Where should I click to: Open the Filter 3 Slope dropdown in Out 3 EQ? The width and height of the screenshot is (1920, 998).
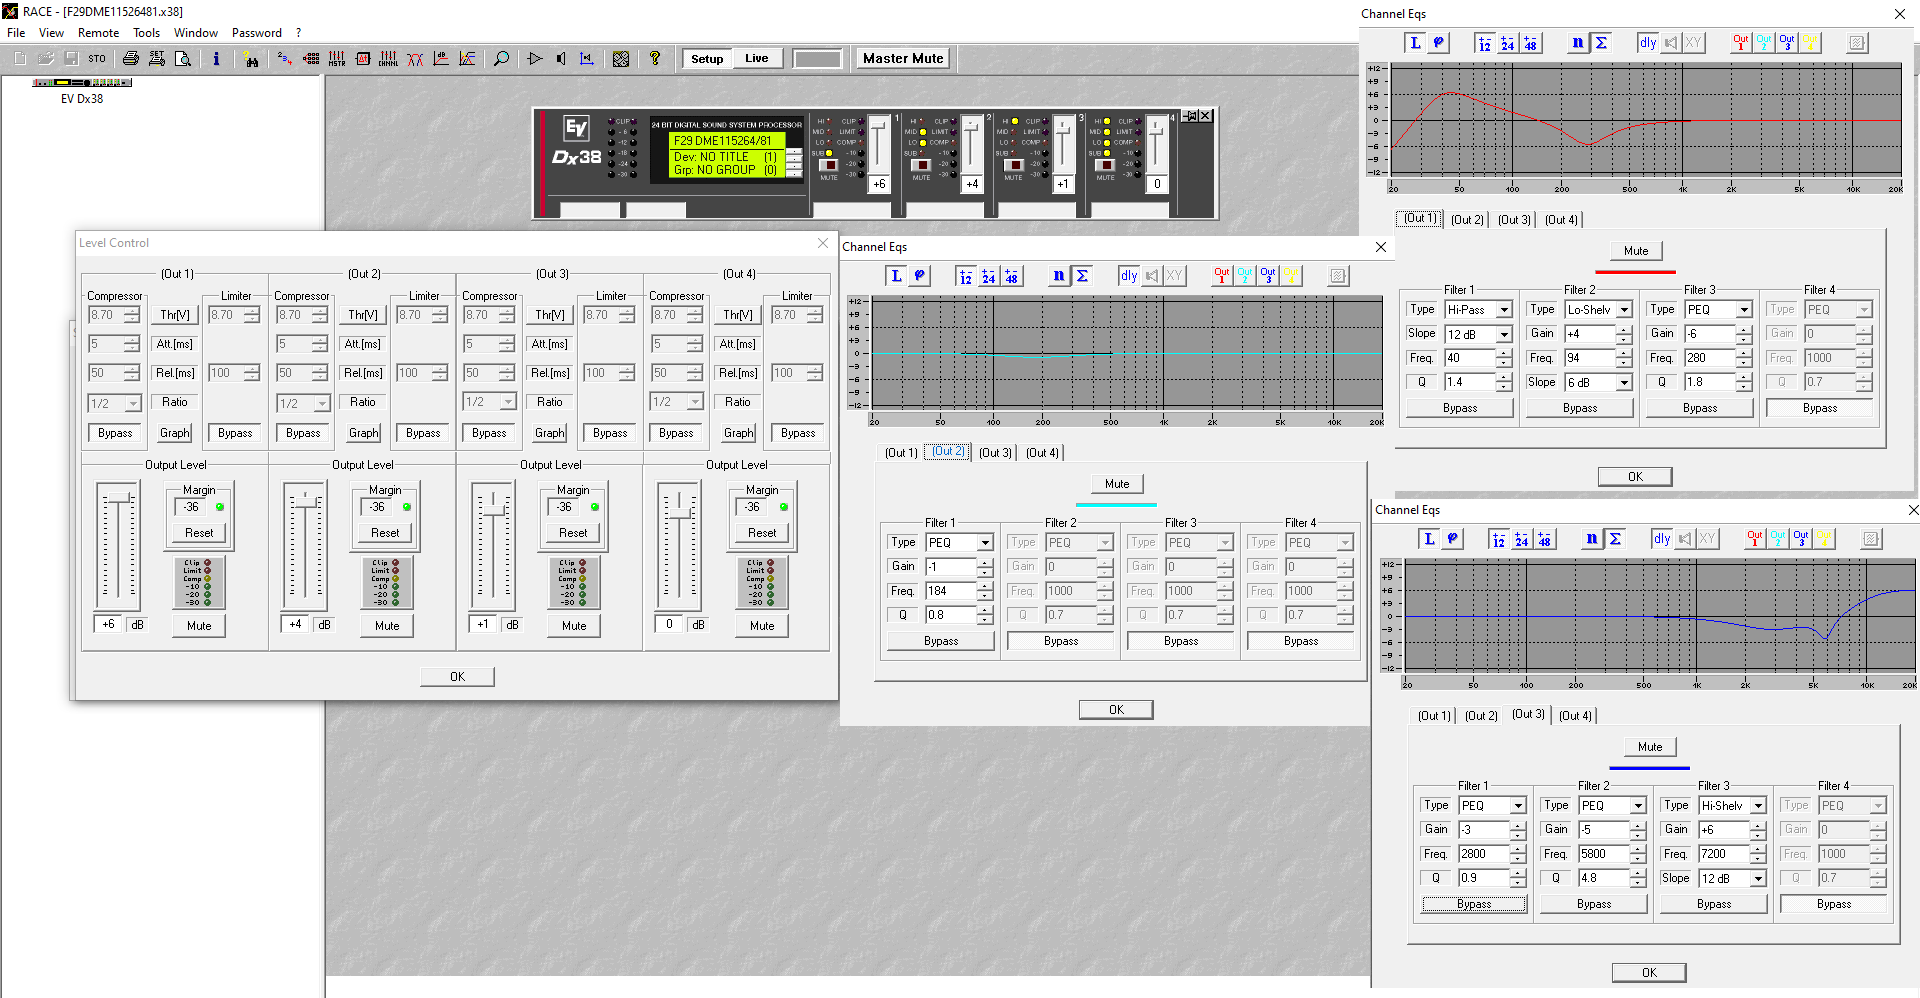pyautogui.click(x=1758, y=878)
